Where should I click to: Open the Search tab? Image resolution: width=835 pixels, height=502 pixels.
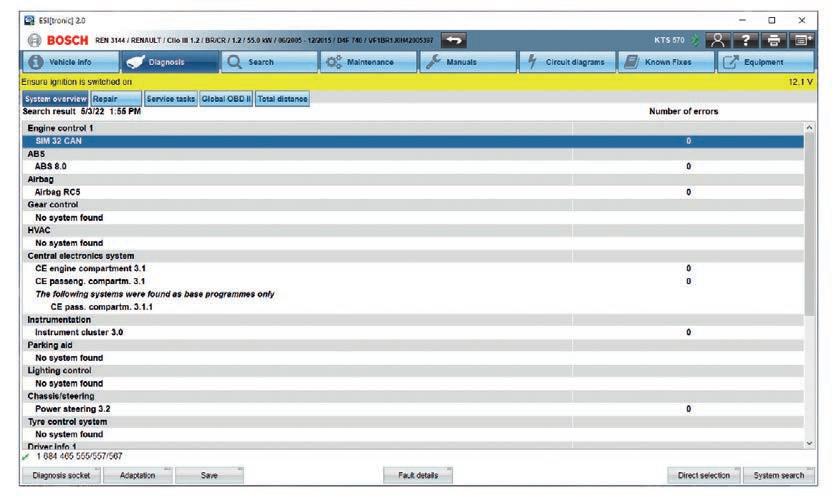(269, 62)
